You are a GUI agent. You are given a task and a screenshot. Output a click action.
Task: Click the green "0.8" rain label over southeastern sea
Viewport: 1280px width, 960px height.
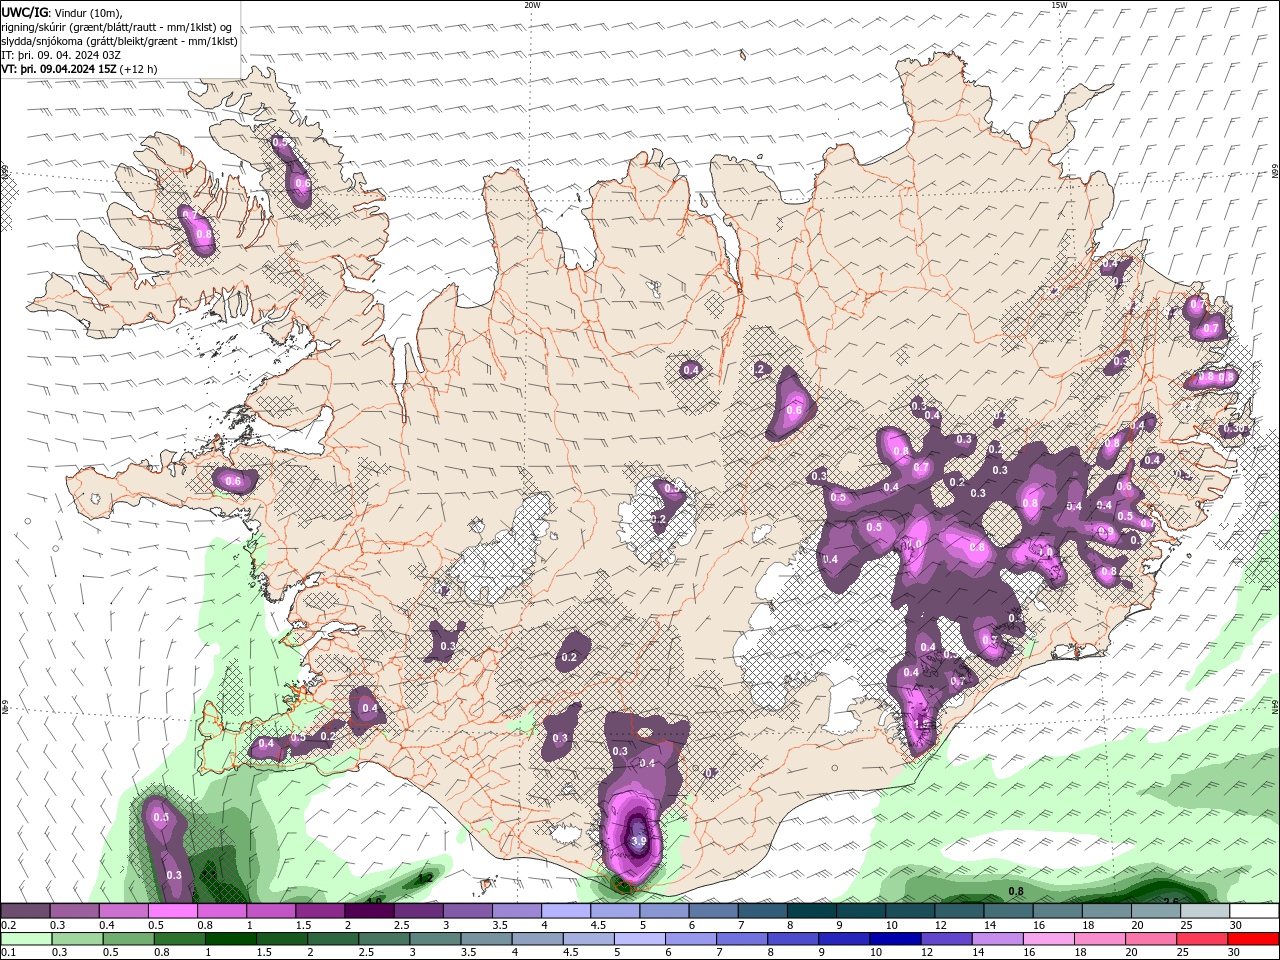[1016, 891]
